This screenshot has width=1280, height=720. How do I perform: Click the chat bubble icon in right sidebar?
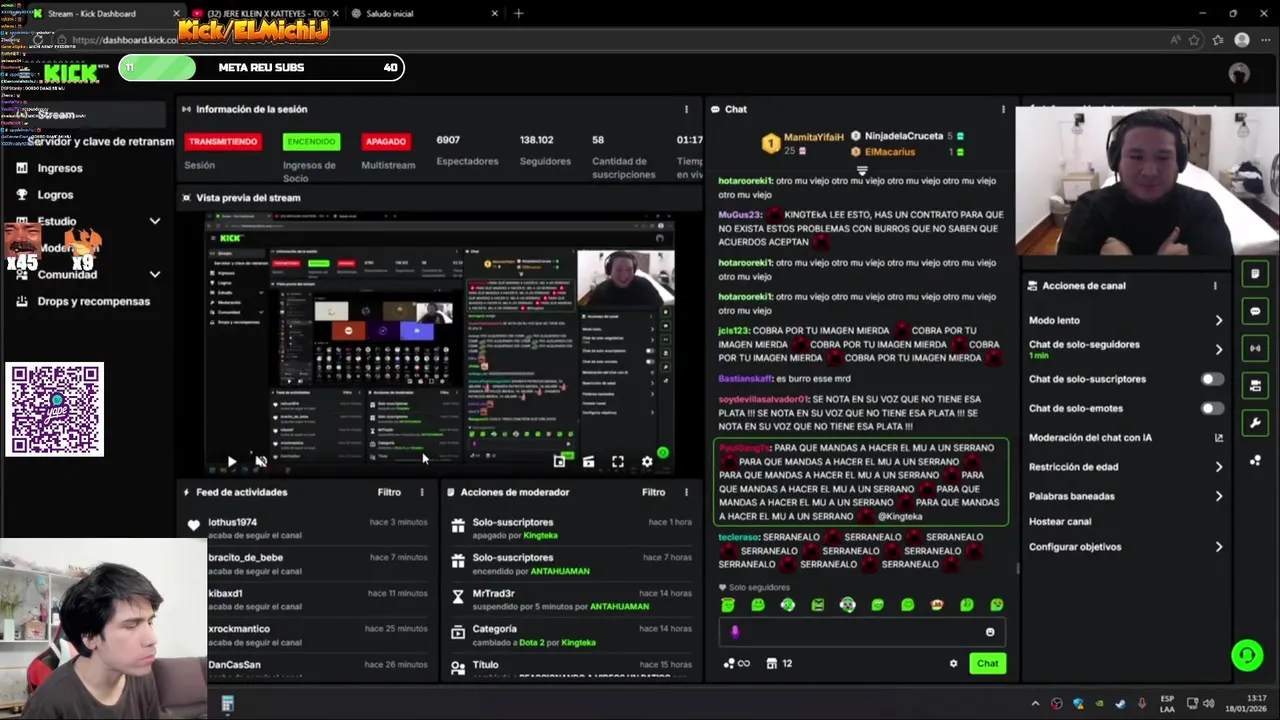1255,311
